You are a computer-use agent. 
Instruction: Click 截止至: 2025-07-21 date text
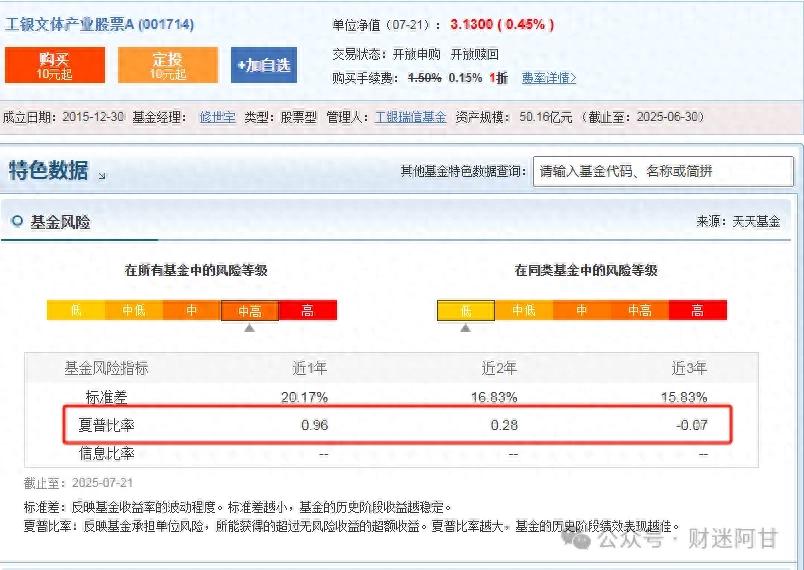78,483
